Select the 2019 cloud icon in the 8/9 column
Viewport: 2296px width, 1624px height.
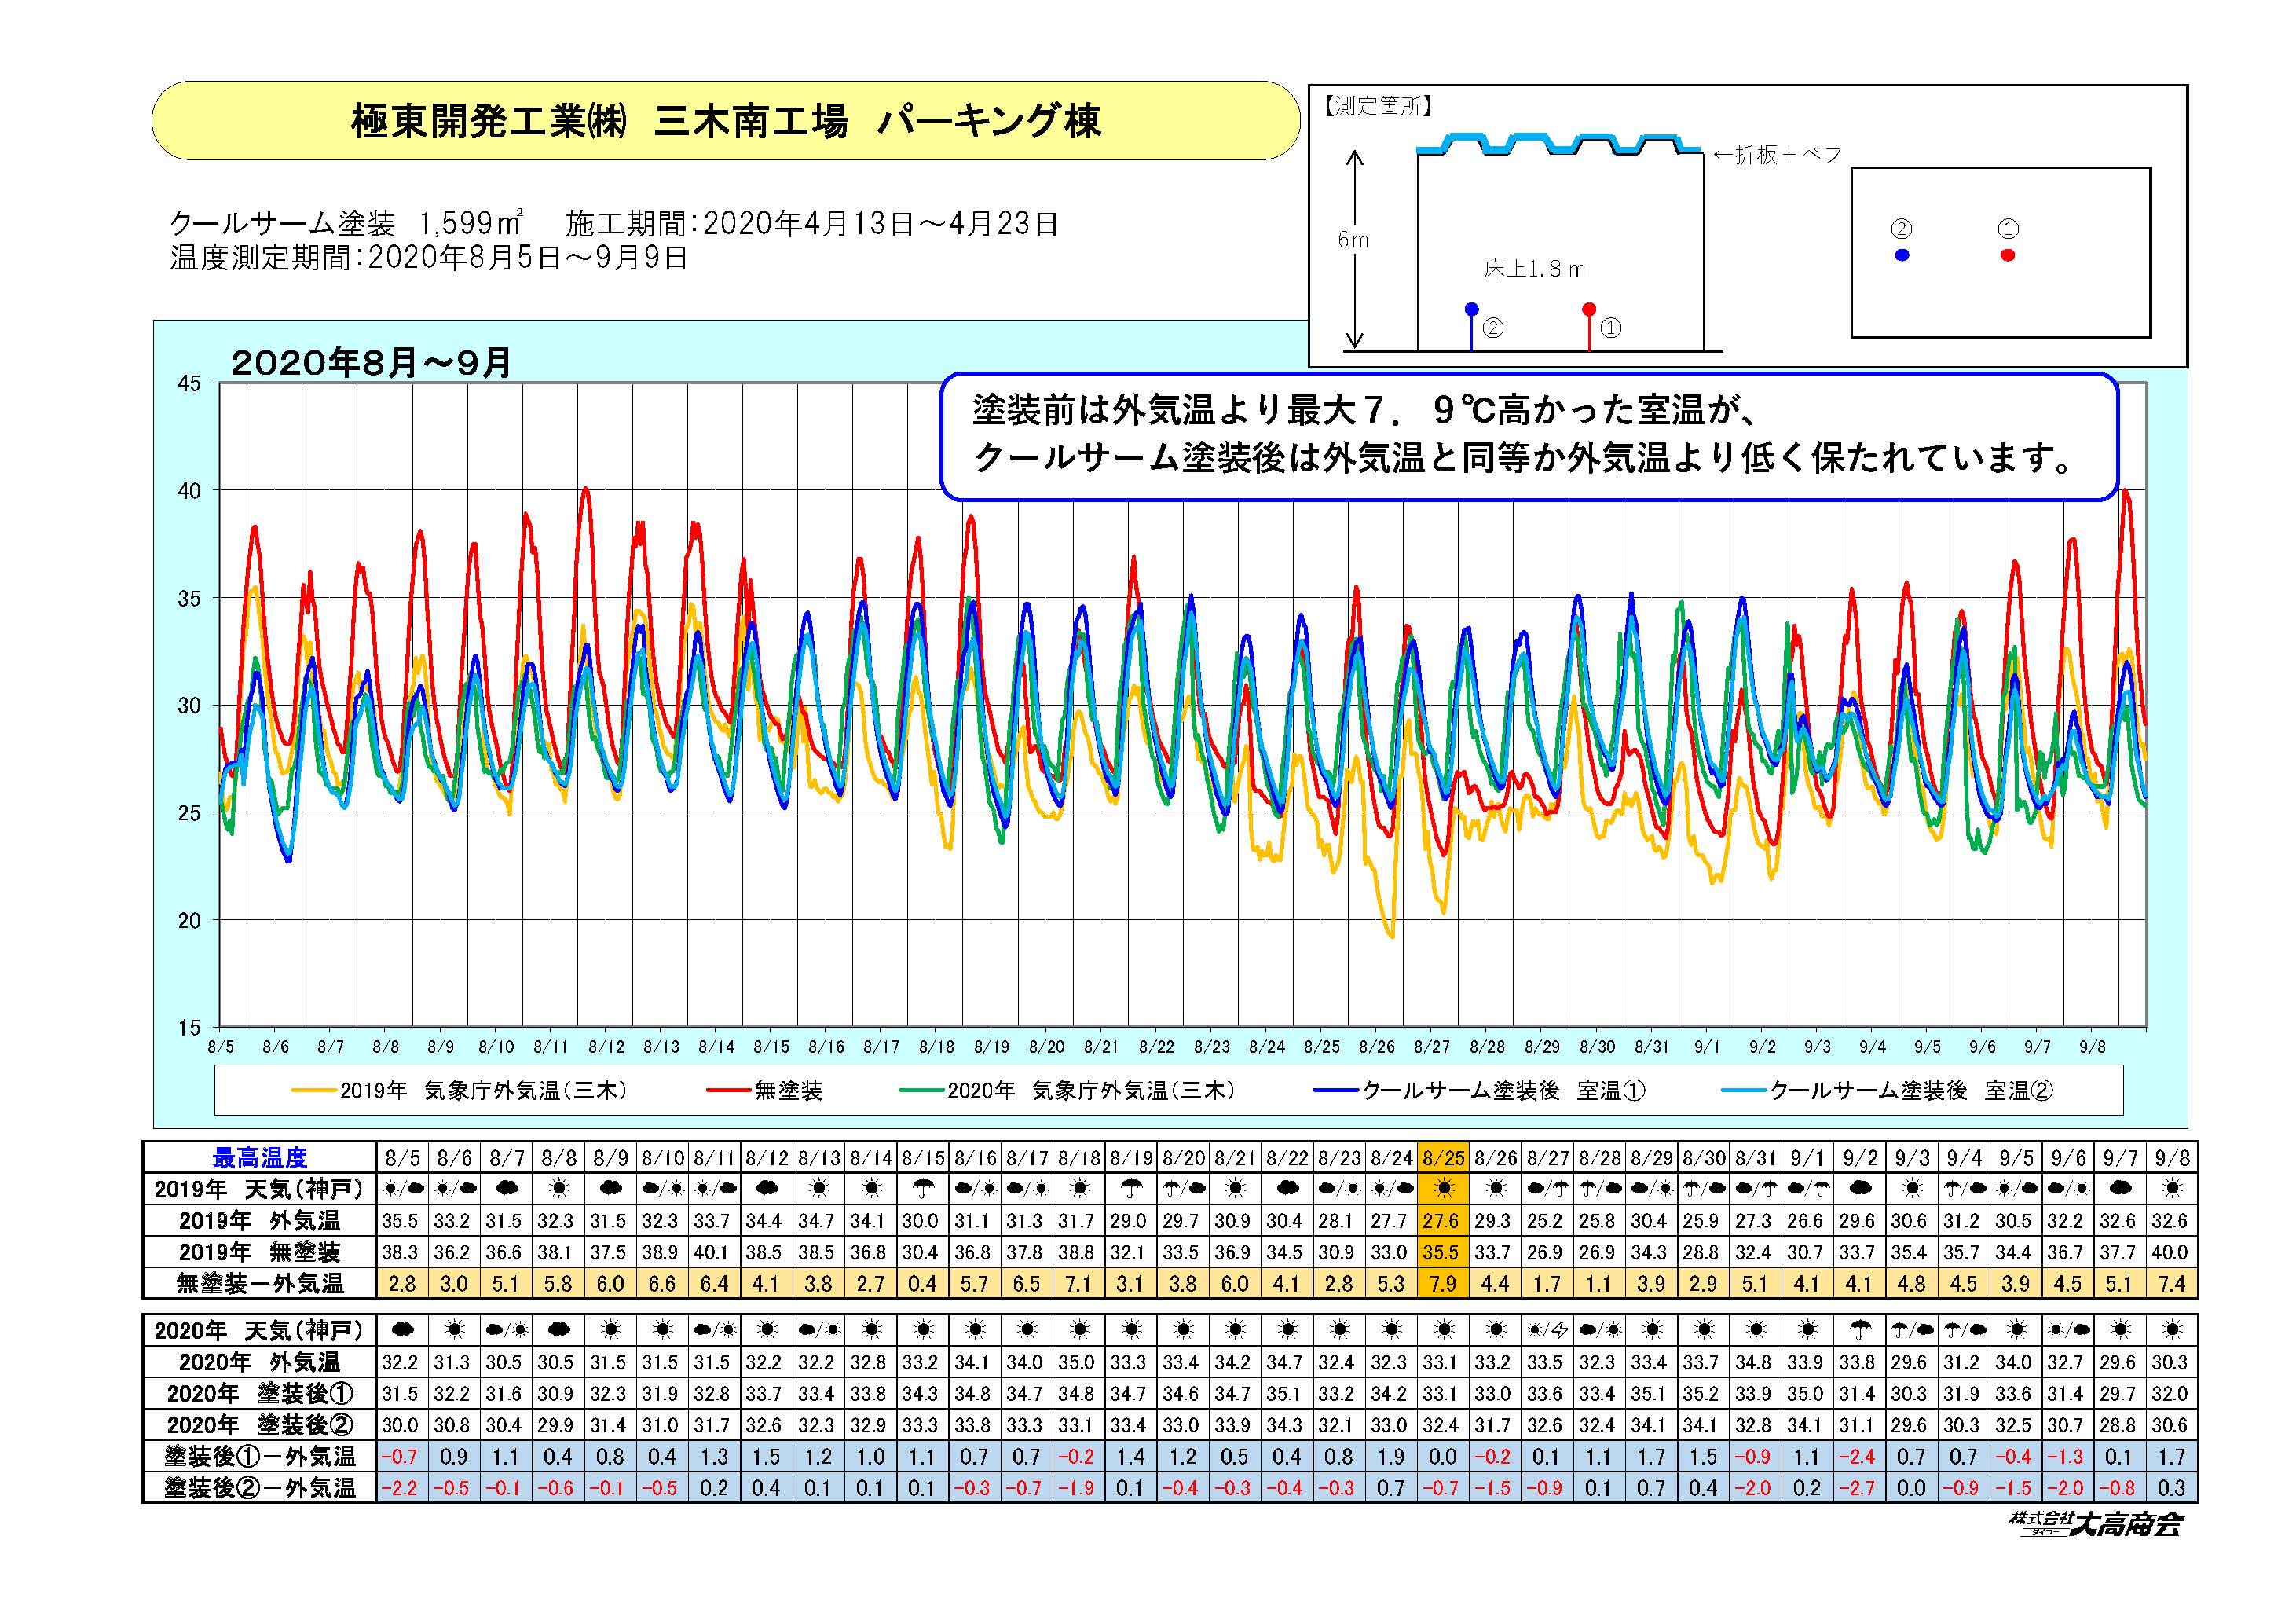point(611,1189)
